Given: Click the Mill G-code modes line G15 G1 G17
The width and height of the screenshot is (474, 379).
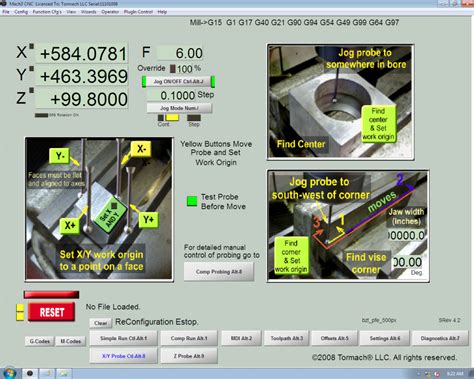Looking at the screenshot, I should (294, 22).
